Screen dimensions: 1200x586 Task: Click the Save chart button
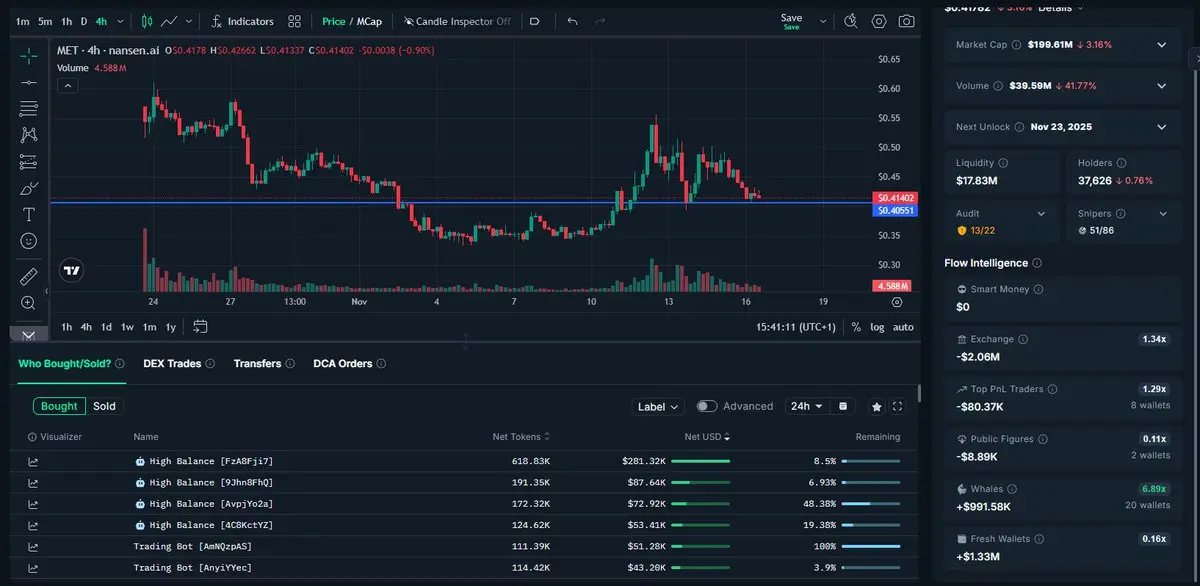pyautogui.click(x=791, y=19)
